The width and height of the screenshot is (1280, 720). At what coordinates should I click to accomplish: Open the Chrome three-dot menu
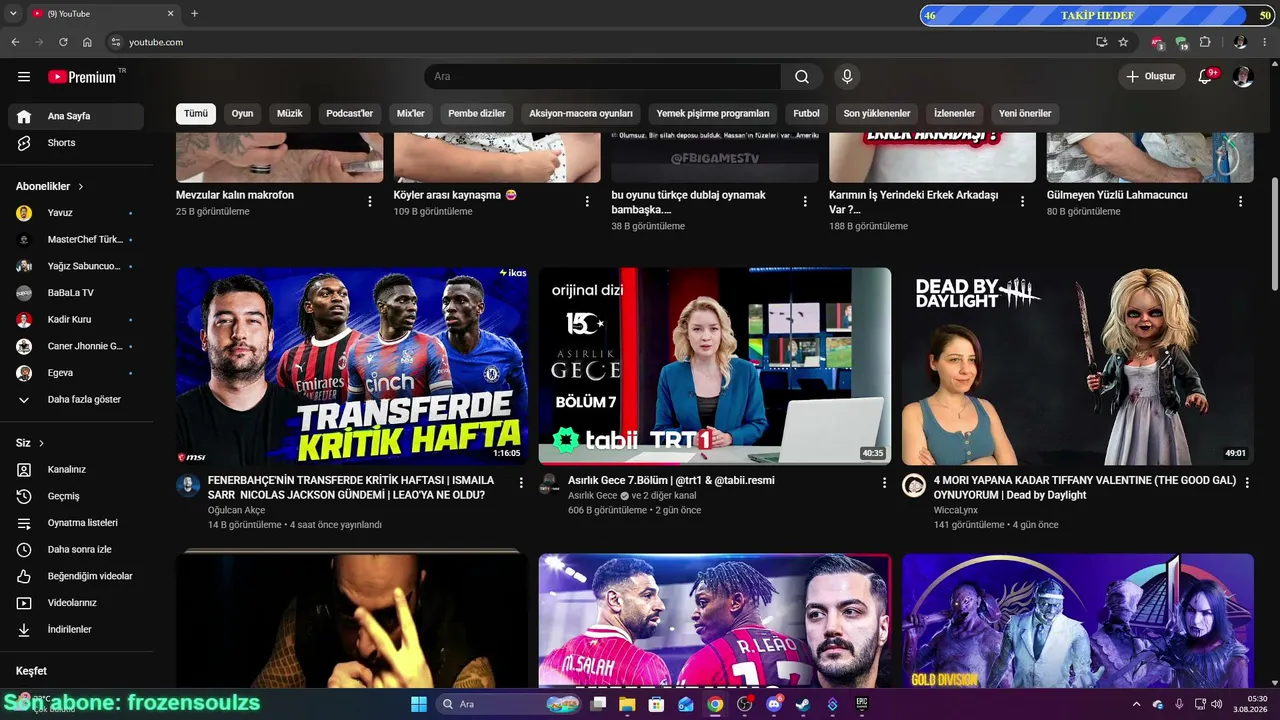click(1265, 42)
